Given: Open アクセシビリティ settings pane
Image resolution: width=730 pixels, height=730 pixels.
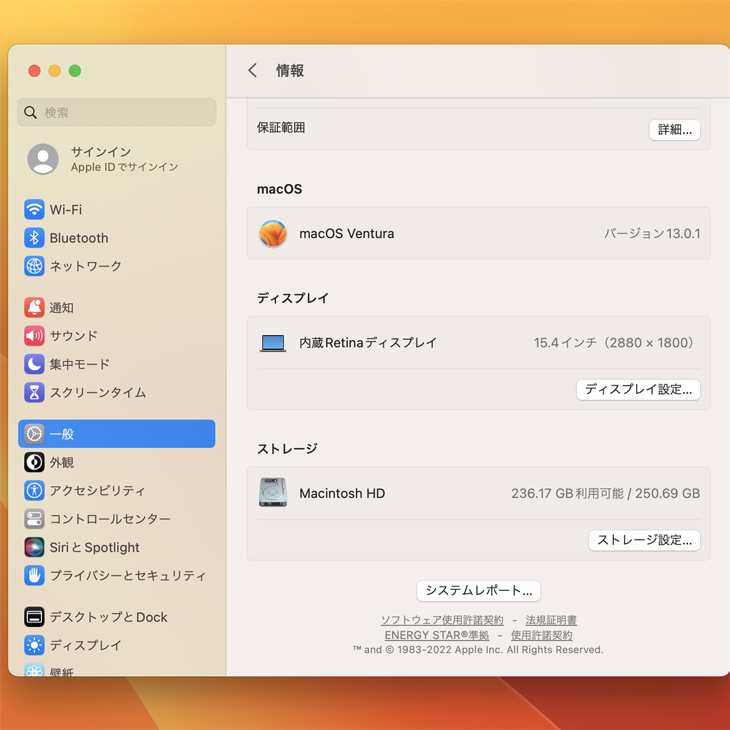Looking at the screenshot, I should (116, 490).
